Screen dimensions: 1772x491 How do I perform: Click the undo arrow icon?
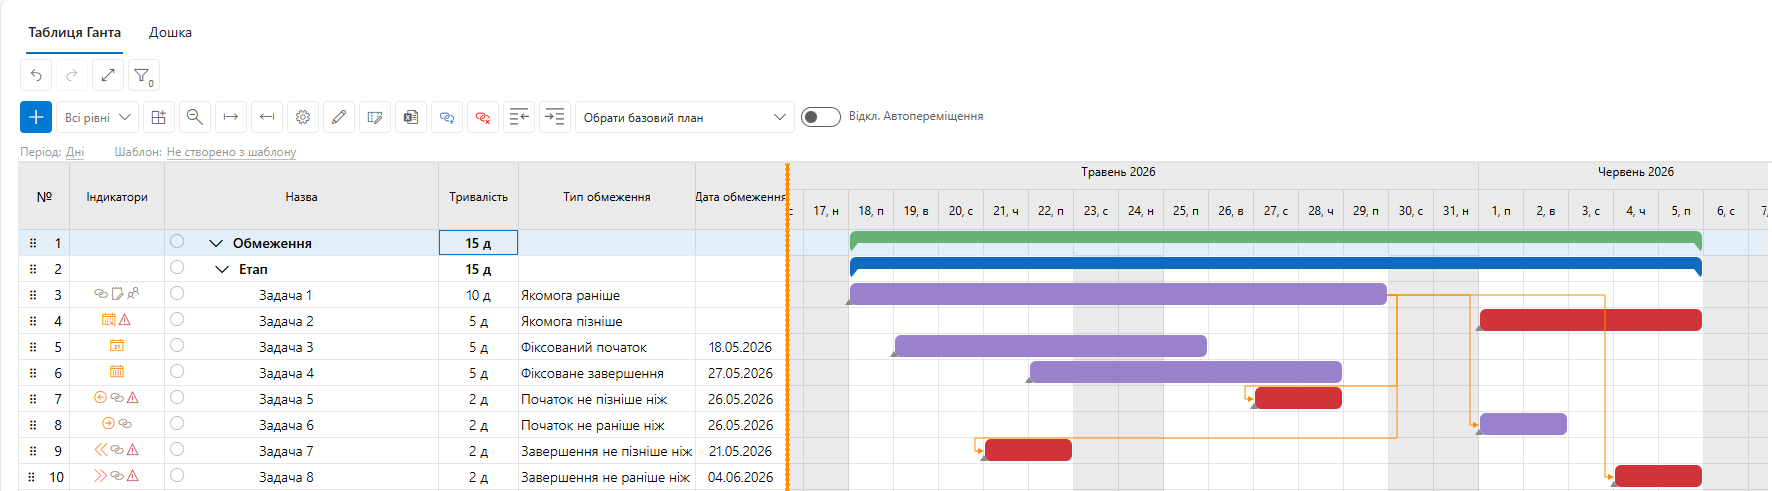[x=36, y=75]
